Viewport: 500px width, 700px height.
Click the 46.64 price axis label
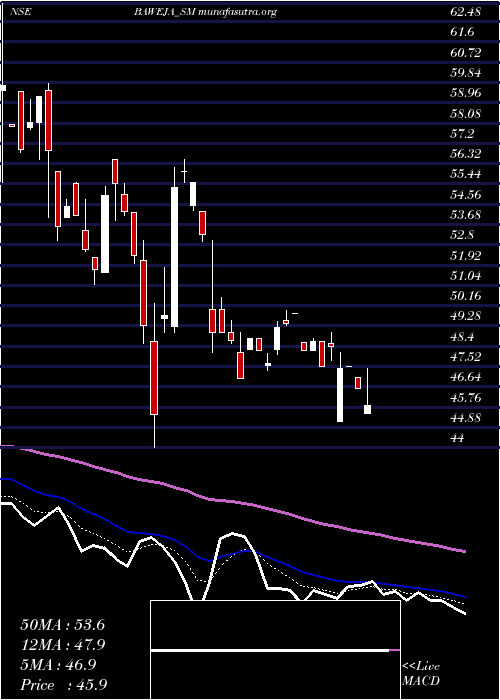point(465,377)
